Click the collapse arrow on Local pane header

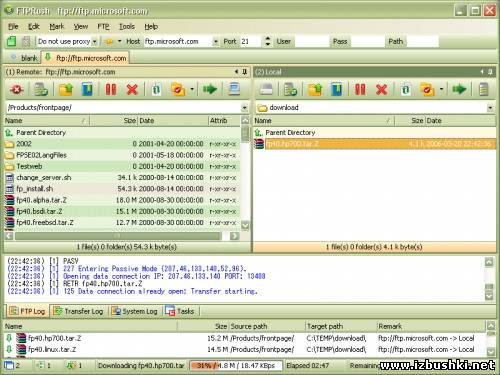coord(482,72)
